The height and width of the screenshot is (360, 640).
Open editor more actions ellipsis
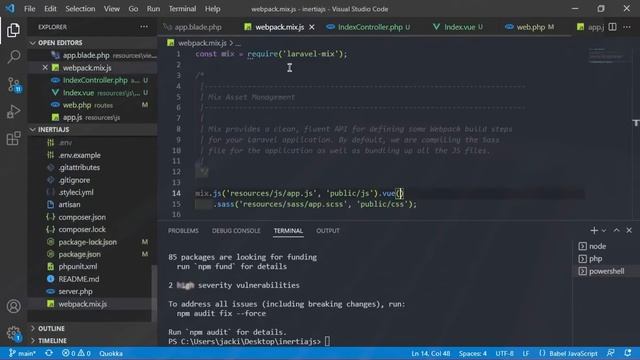point(627,27)
